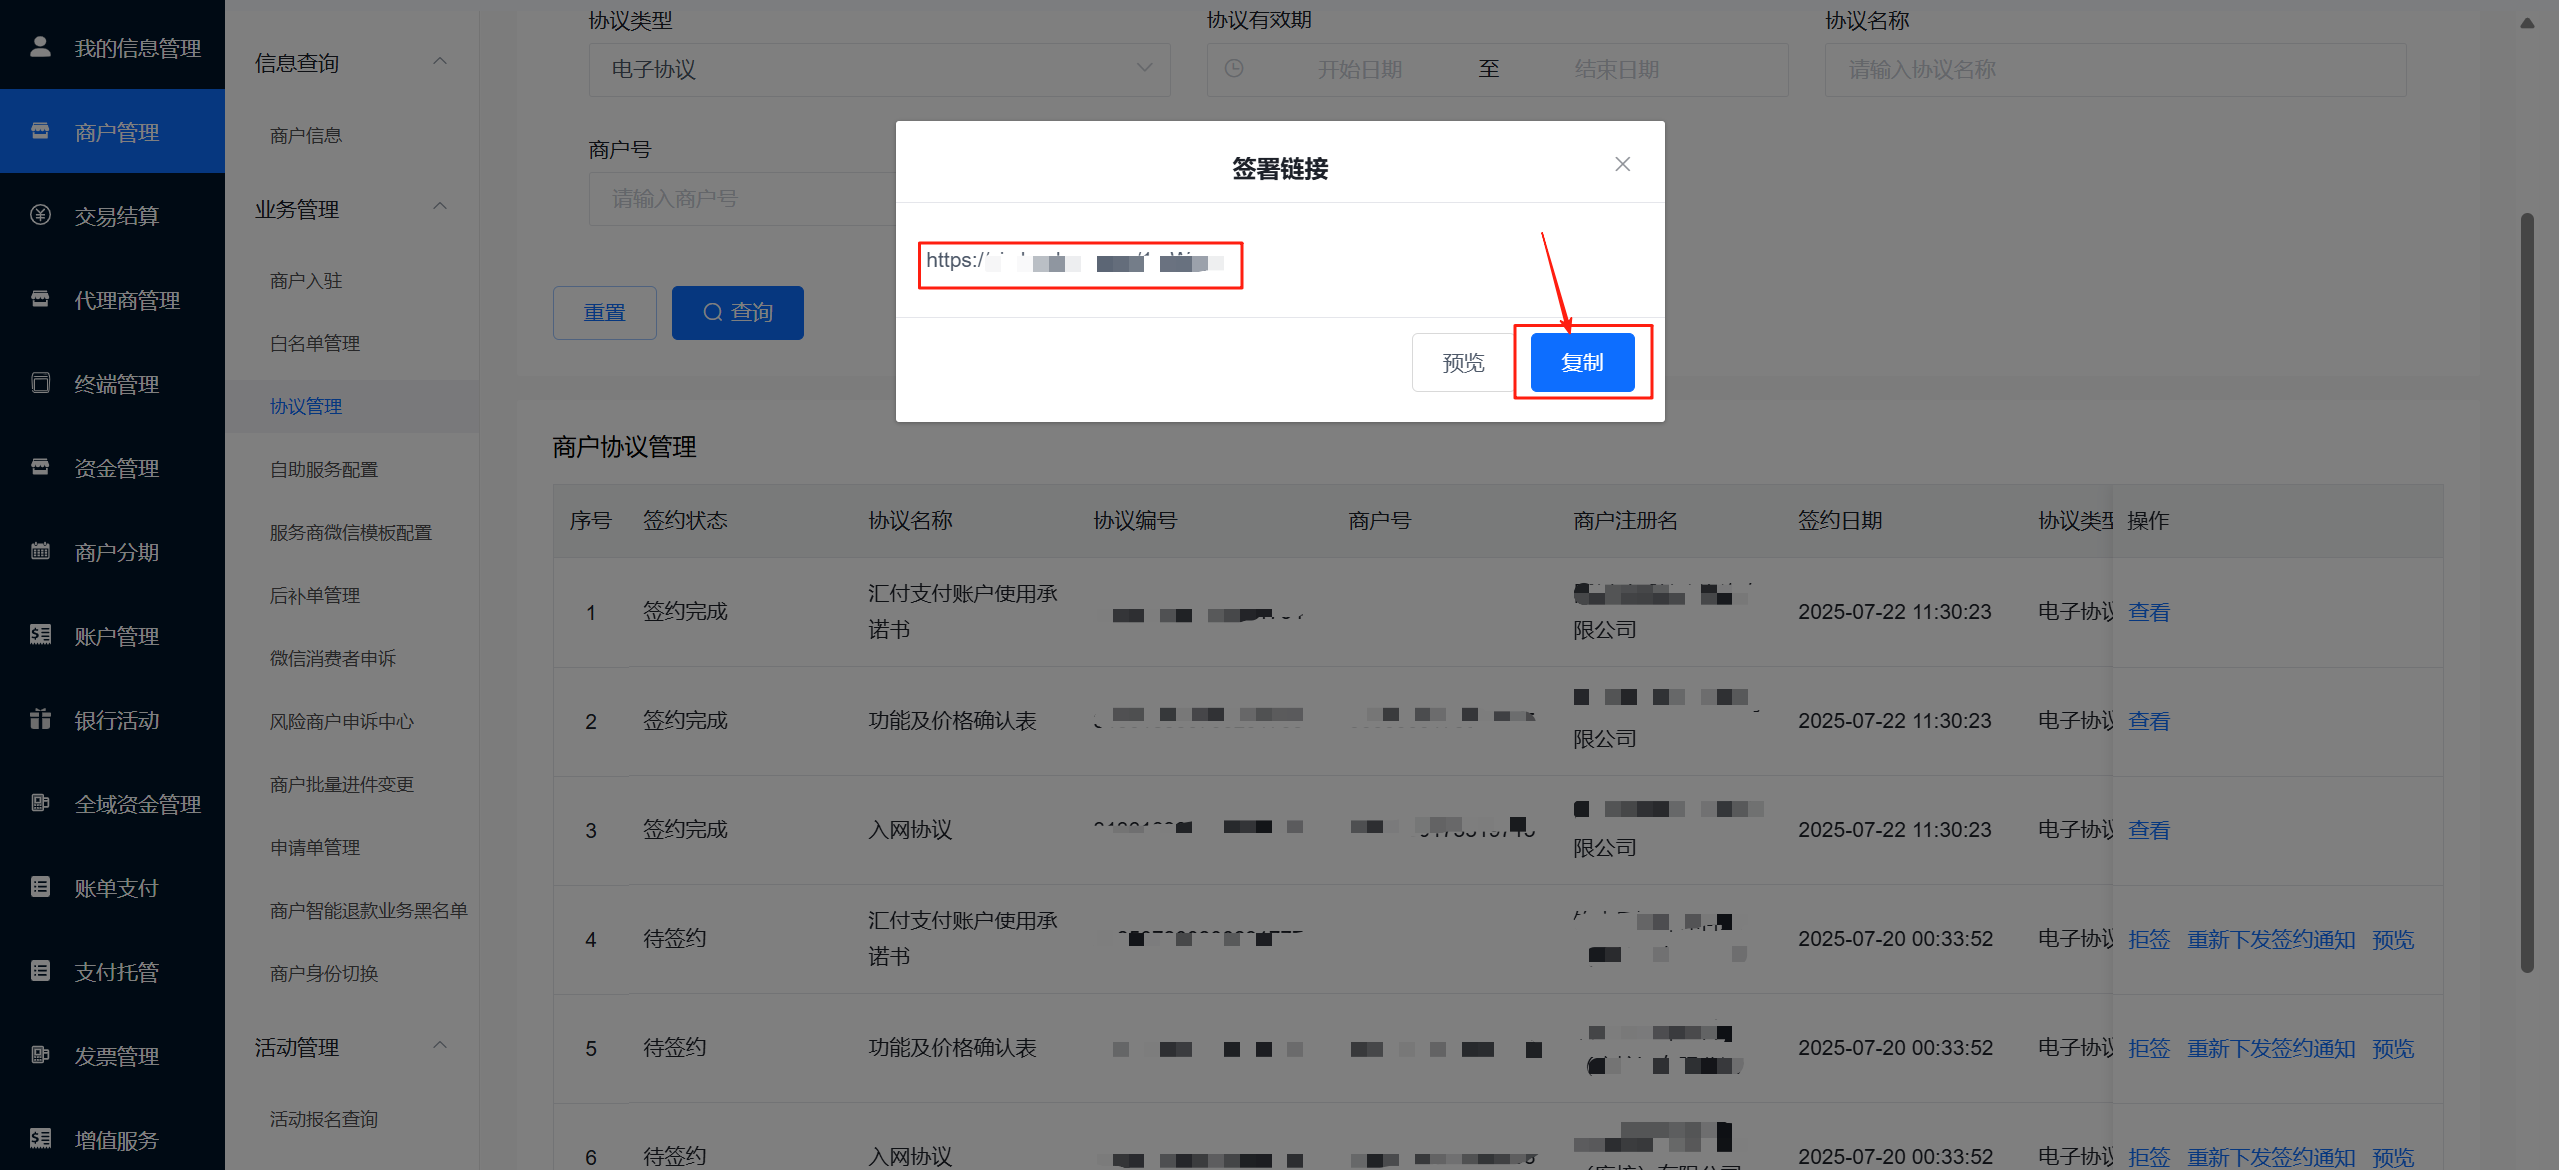Click the 发票管理 sidebar icon
2559x1170 pixels.
tap(40, 1055)
